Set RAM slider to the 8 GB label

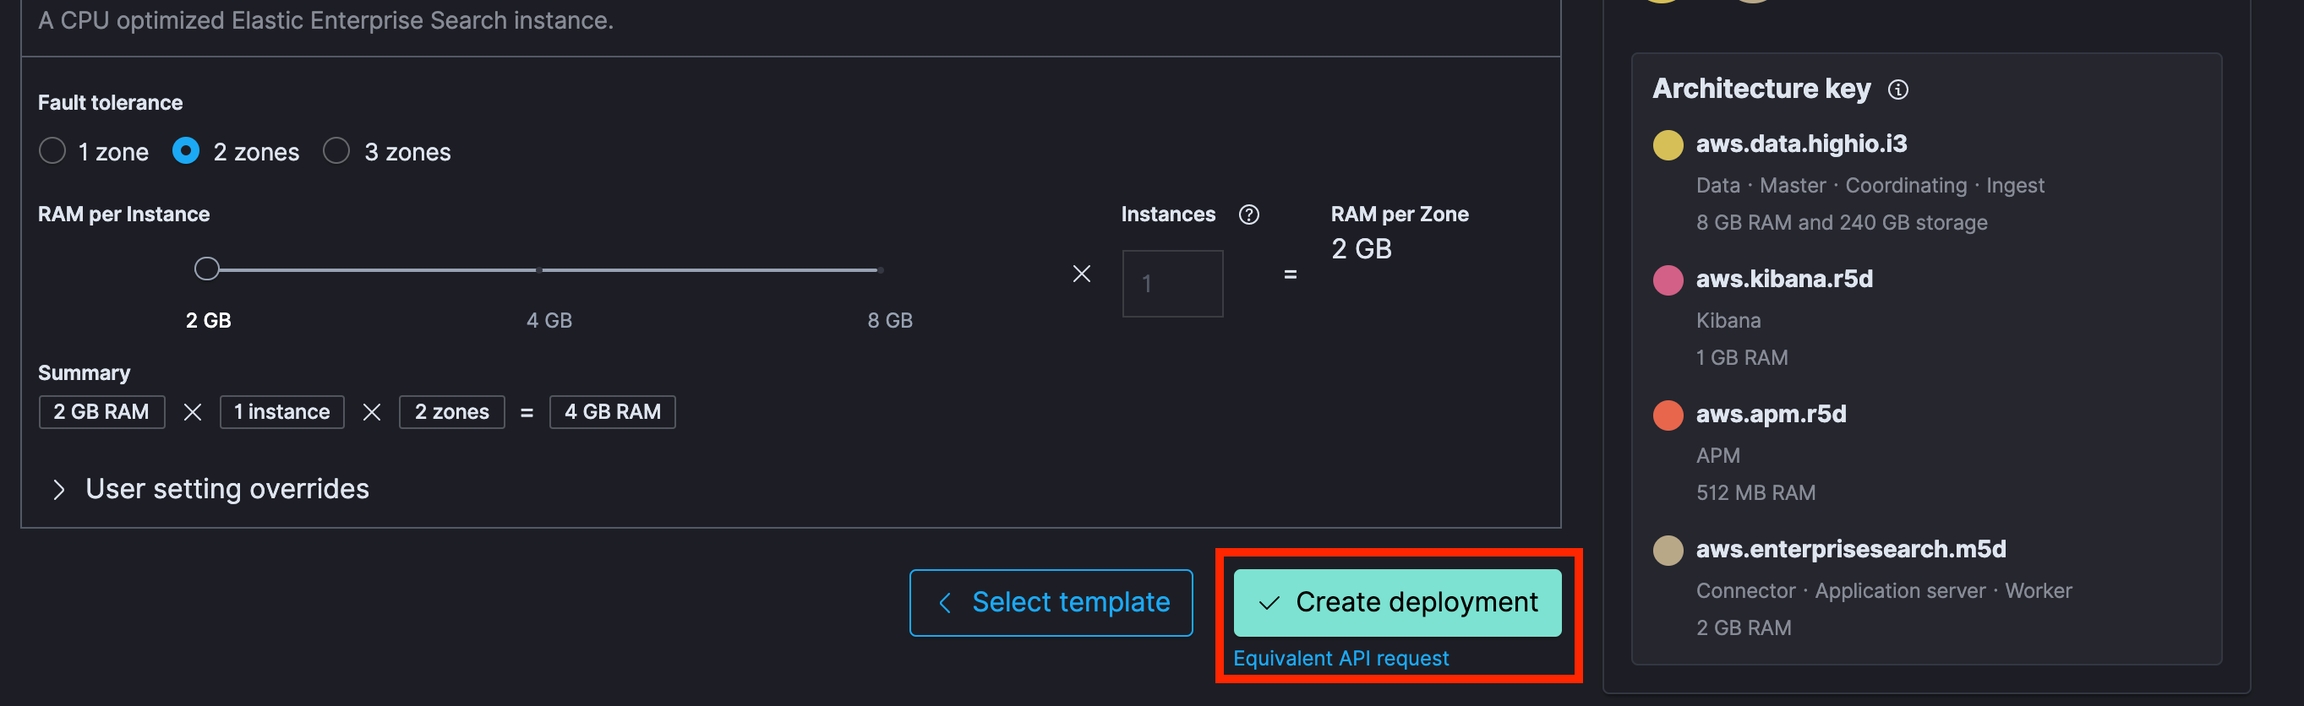tap(890, 321)
